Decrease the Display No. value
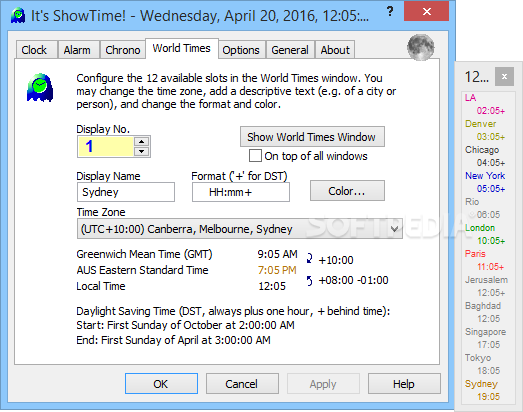 pos(142,151)
